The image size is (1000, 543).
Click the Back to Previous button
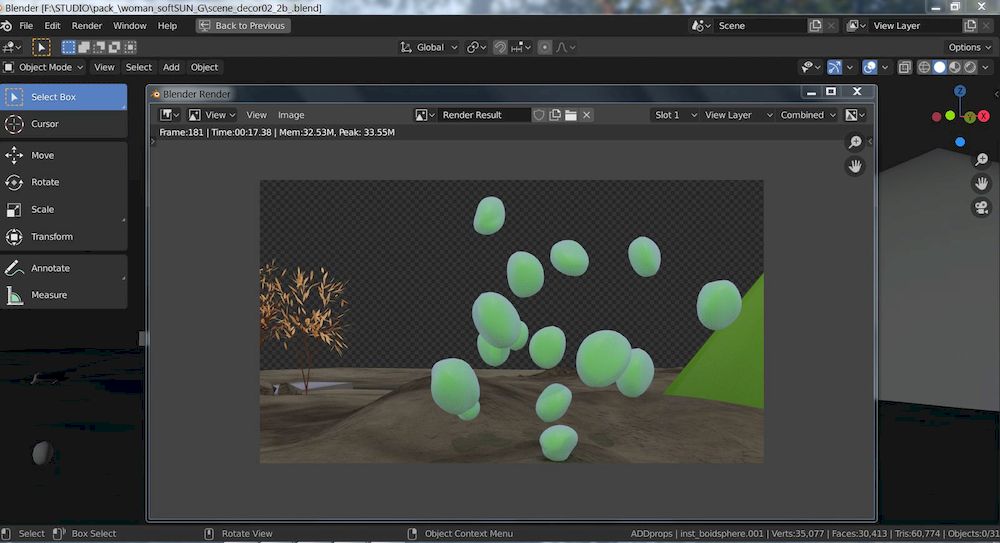(x=243, y=25)
